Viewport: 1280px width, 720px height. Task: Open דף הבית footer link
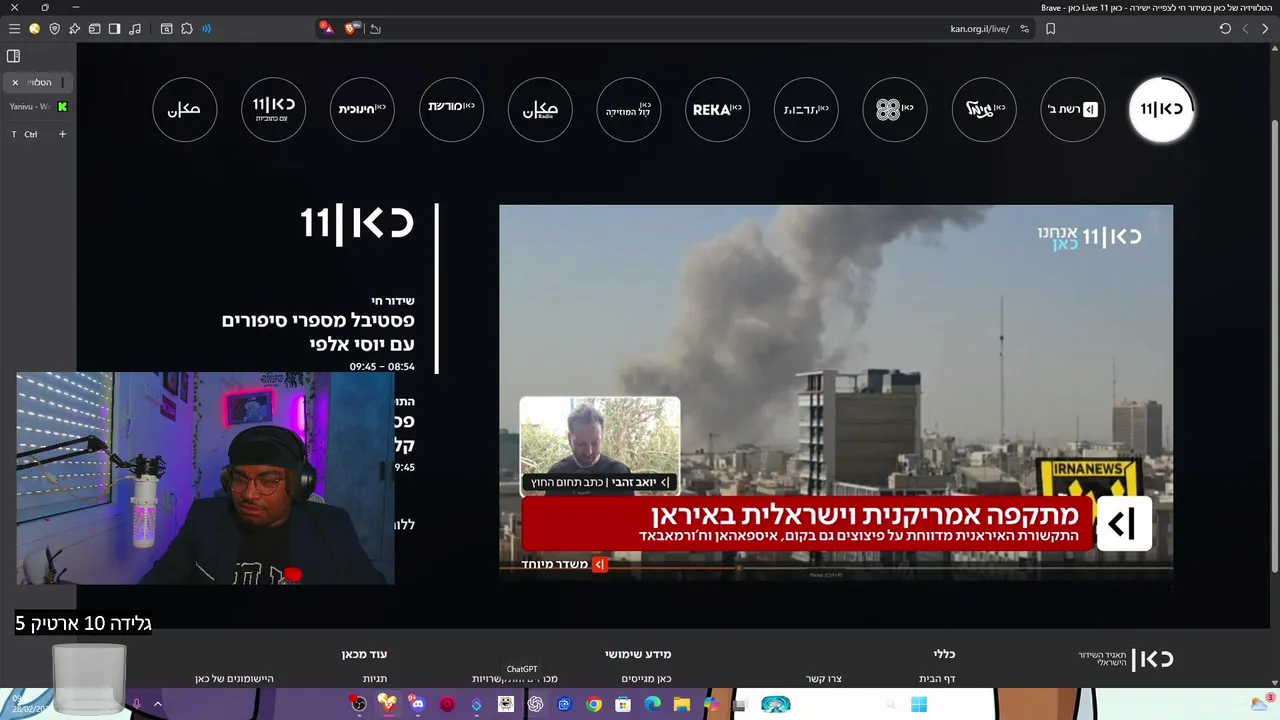pyautogui.click(x=937, y=679)
